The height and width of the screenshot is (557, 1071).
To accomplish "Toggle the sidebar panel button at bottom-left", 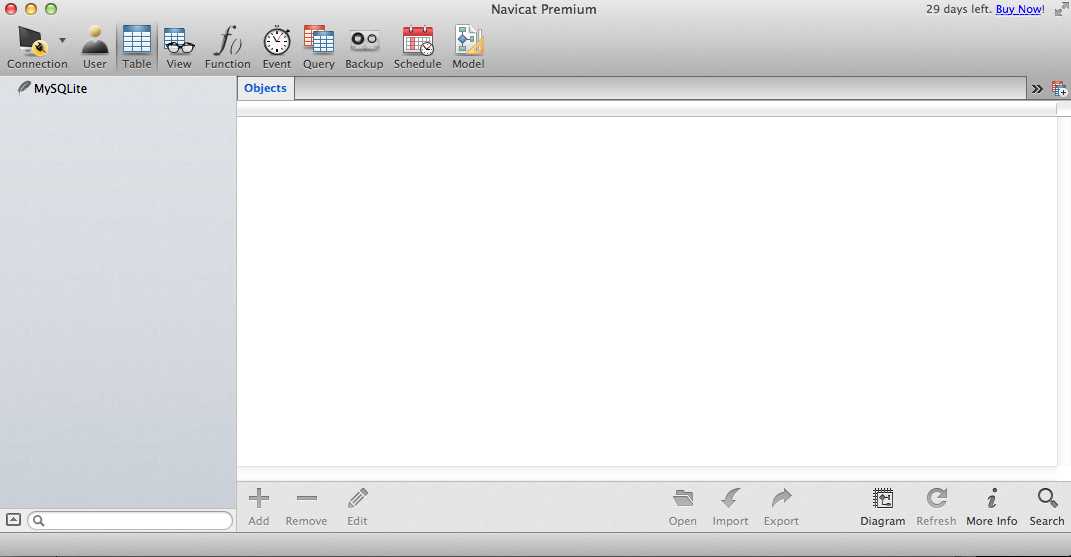I will coord(13,520).
